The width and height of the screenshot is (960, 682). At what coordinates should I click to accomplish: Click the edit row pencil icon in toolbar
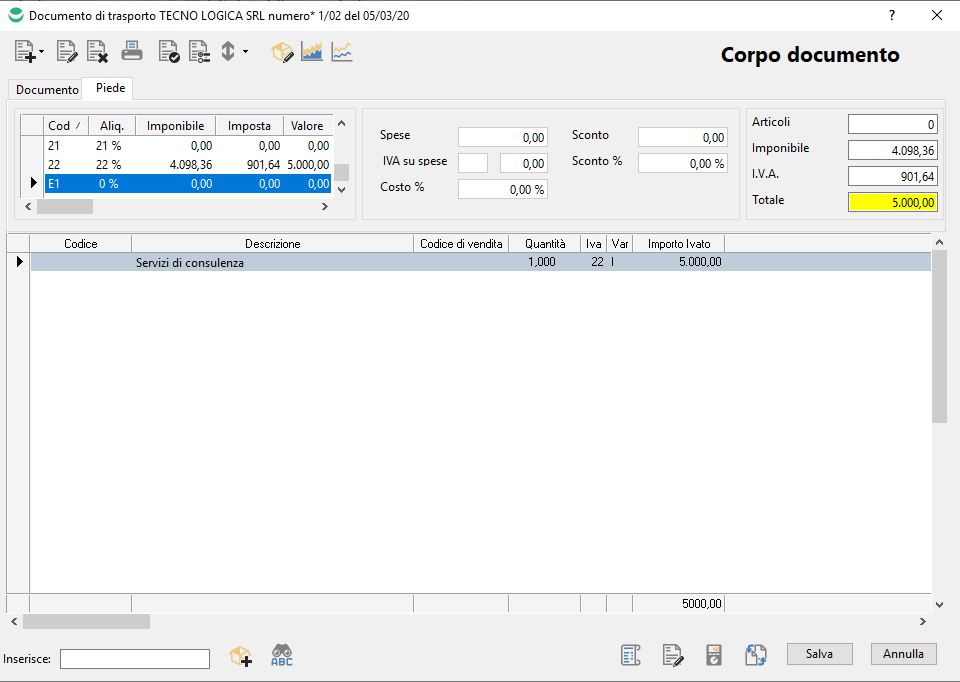click(67, 52)
